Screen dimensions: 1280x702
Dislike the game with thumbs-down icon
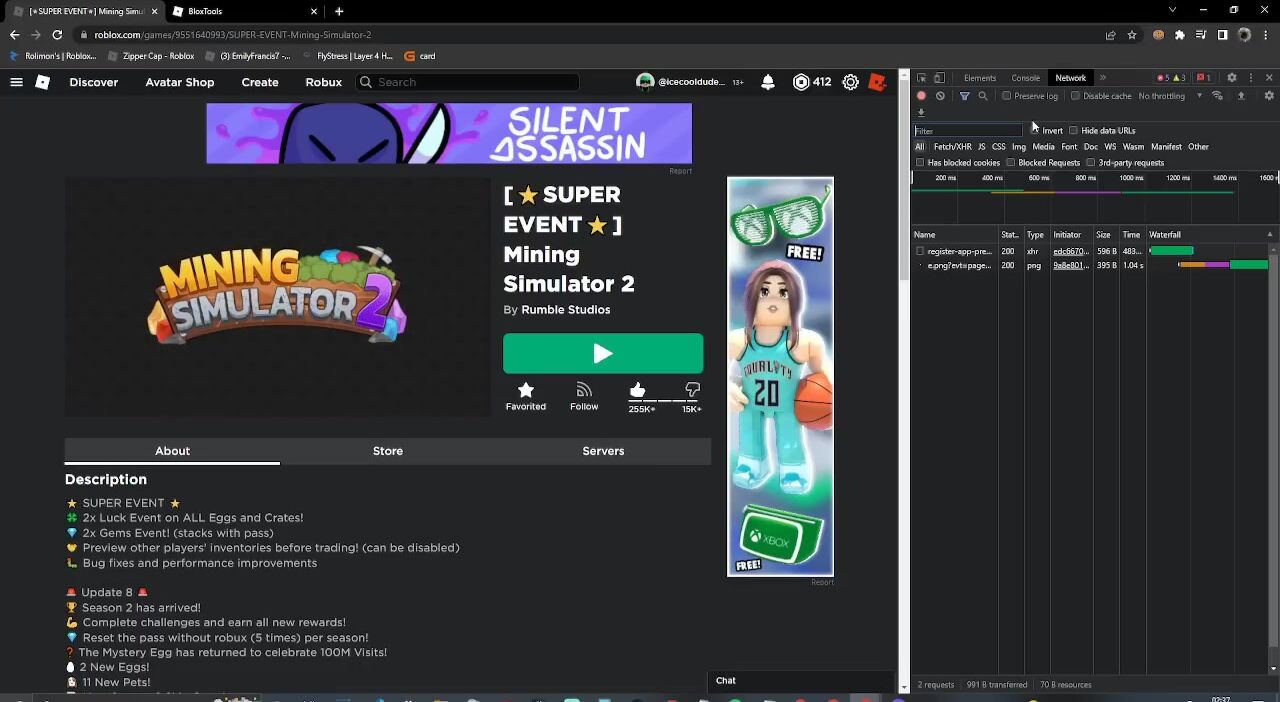pos(692,390)
